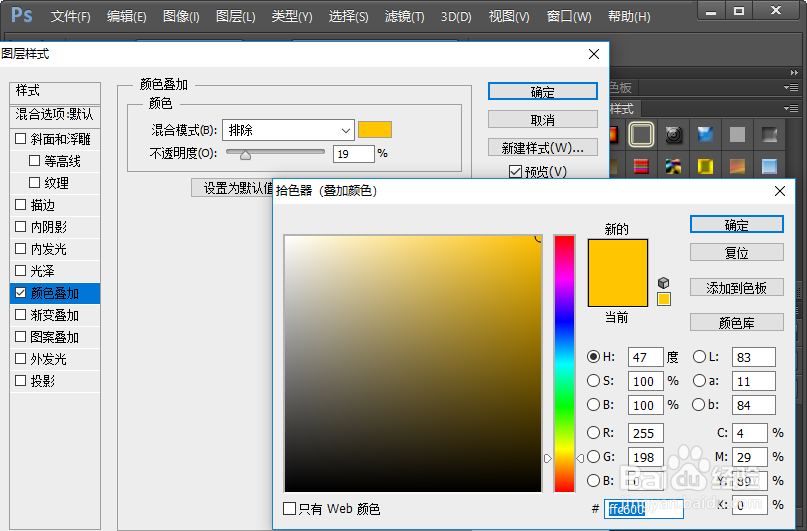Viewport: 807px width, 531px height.
Task: Click inside the color saturation field
Action: click(x=413, y=363)
